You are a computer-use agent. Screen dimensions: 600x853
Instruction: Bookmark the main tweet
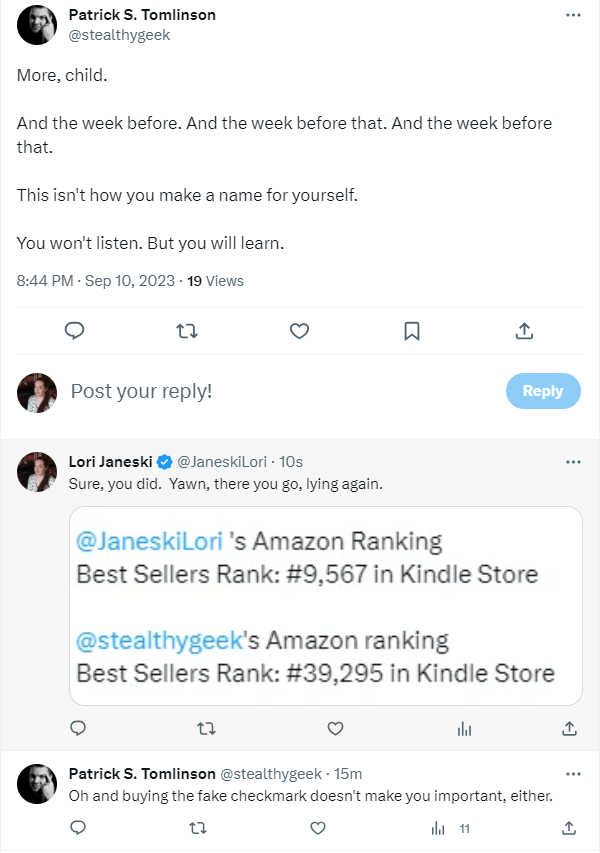[x=411, y=330]
